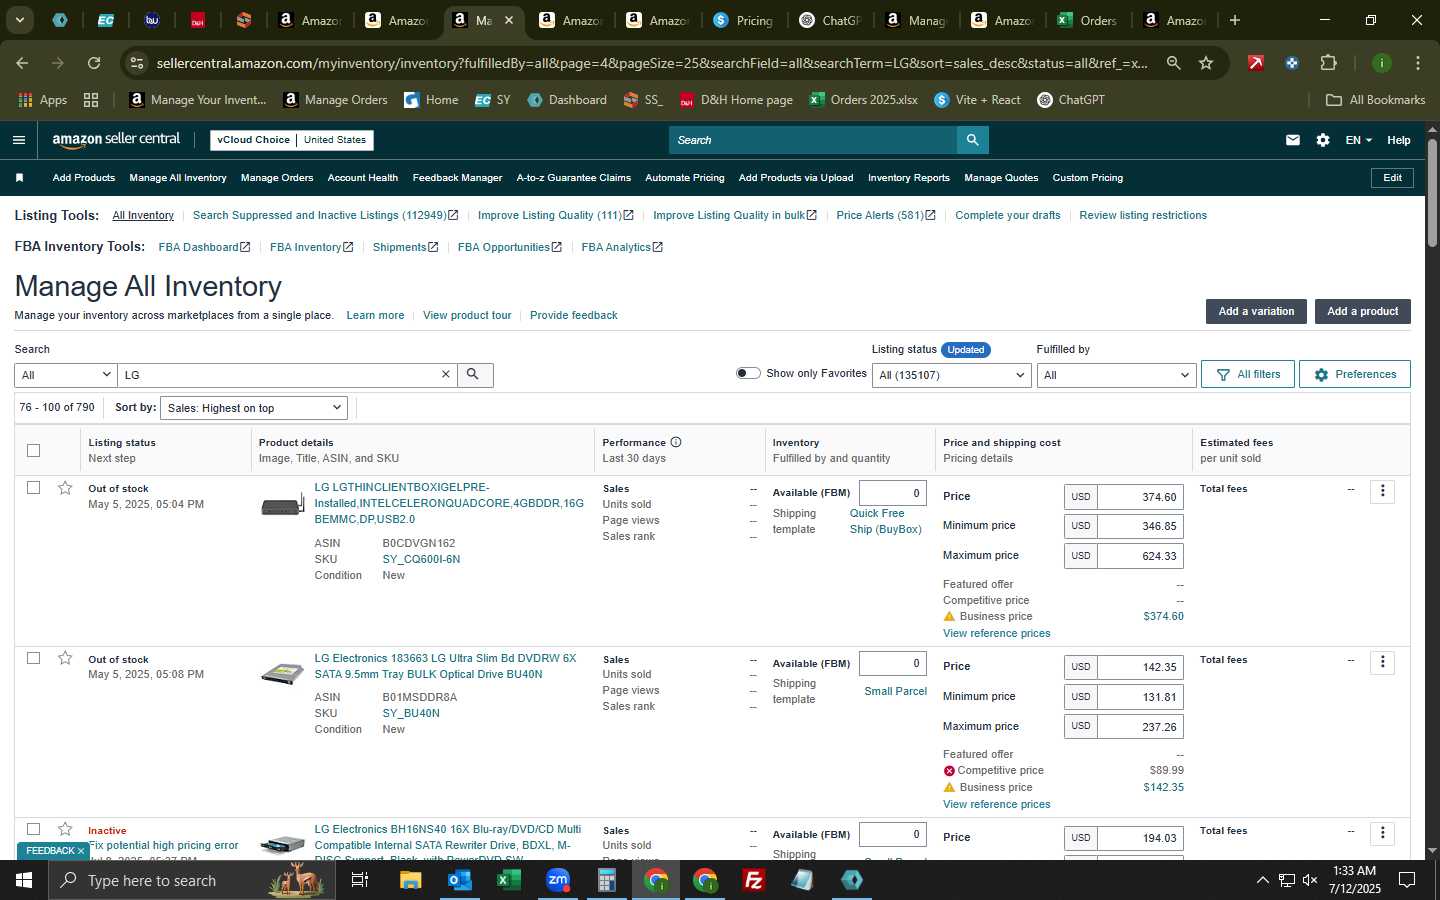This screenshot has height=900, width=1440.
Task: Edit the Minimum price field showing 131.81
Action: [x=1140, y=697]
